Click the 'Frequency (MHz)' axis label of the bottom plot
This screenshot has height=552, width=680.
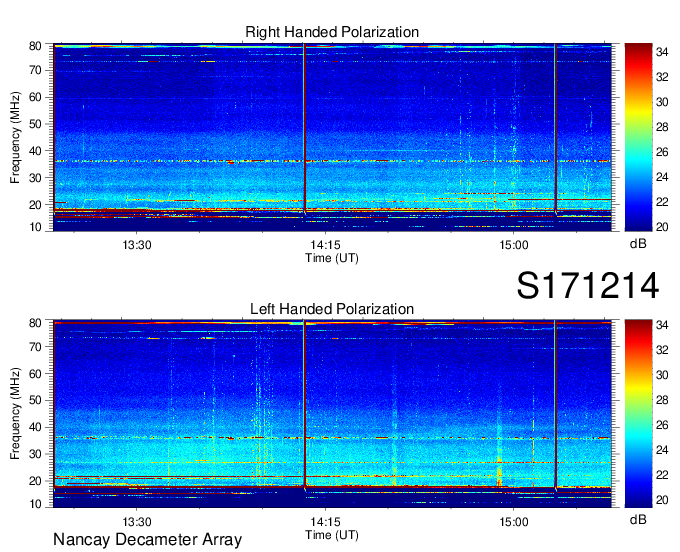pyautogui.click(x=15, y=414)
